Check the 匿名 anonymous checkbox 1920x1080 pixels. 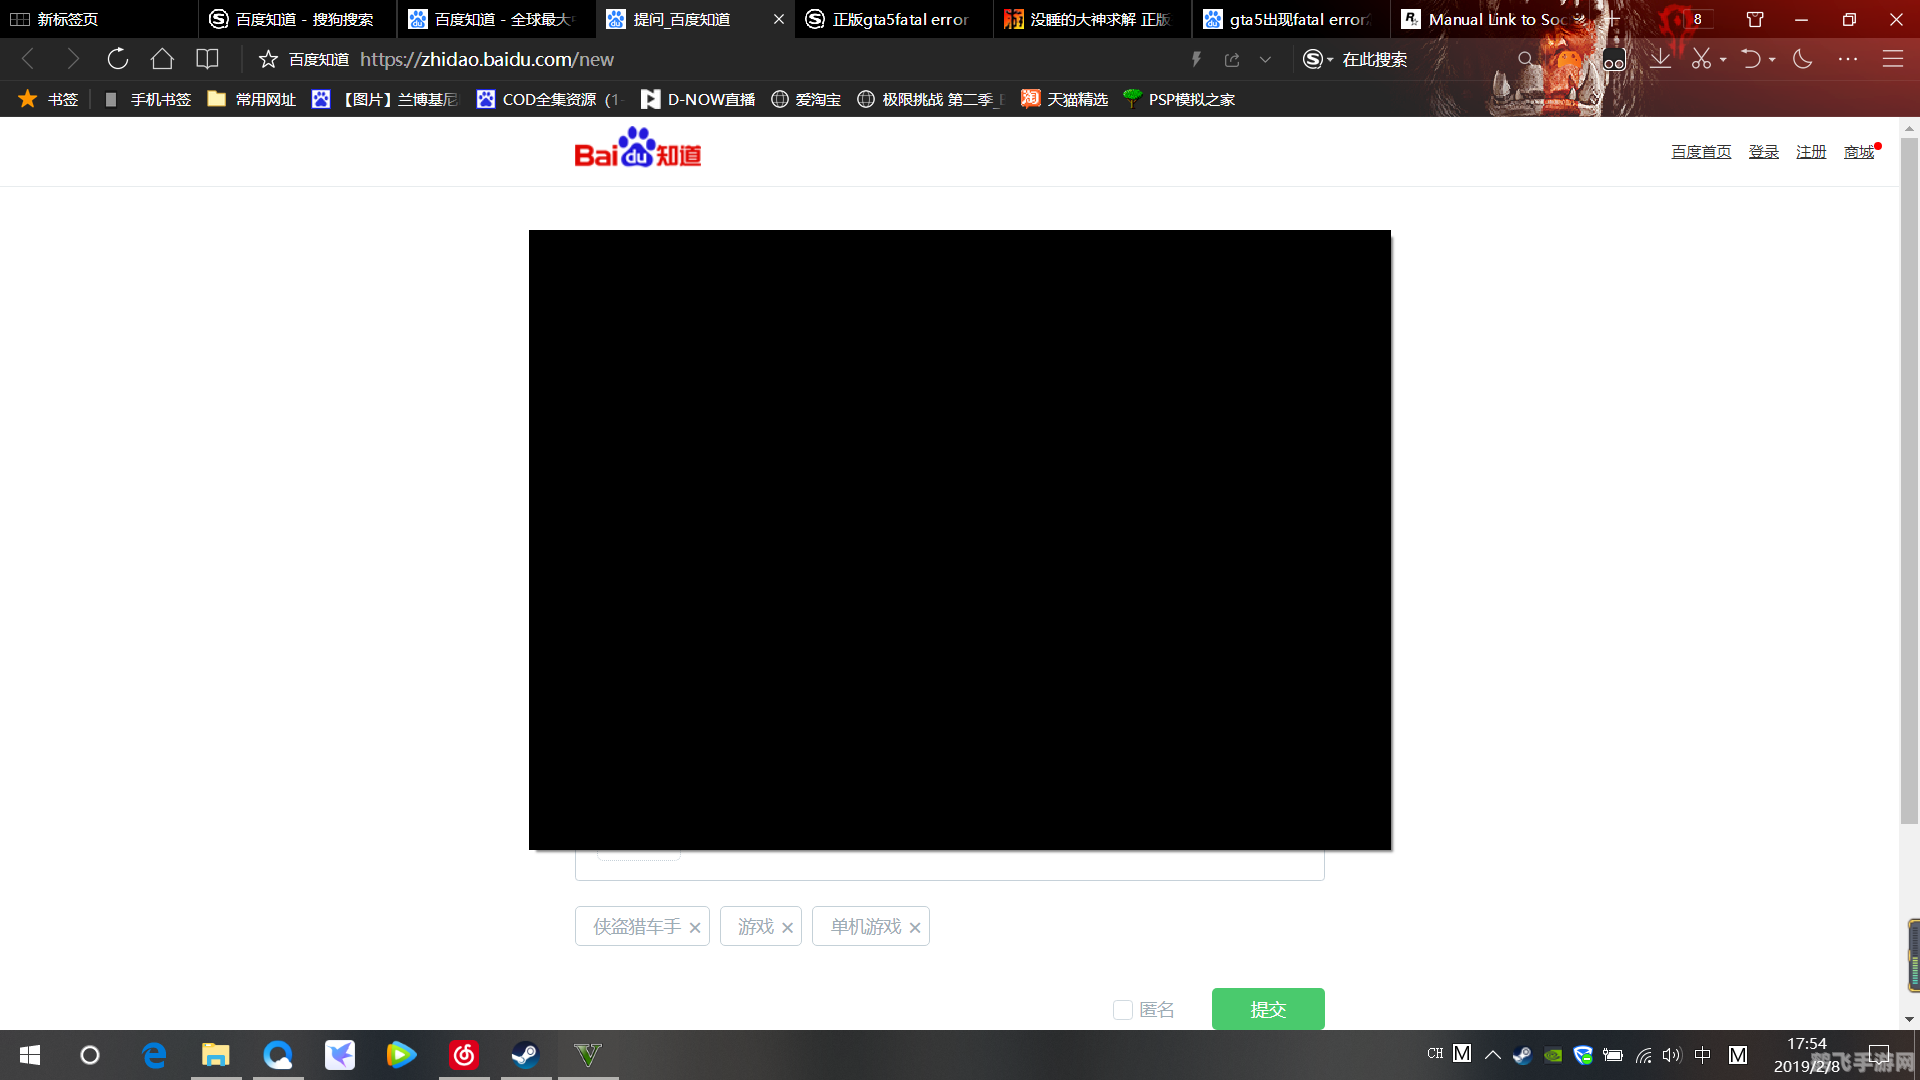pyautogui.click(x=1123, y=1010)
